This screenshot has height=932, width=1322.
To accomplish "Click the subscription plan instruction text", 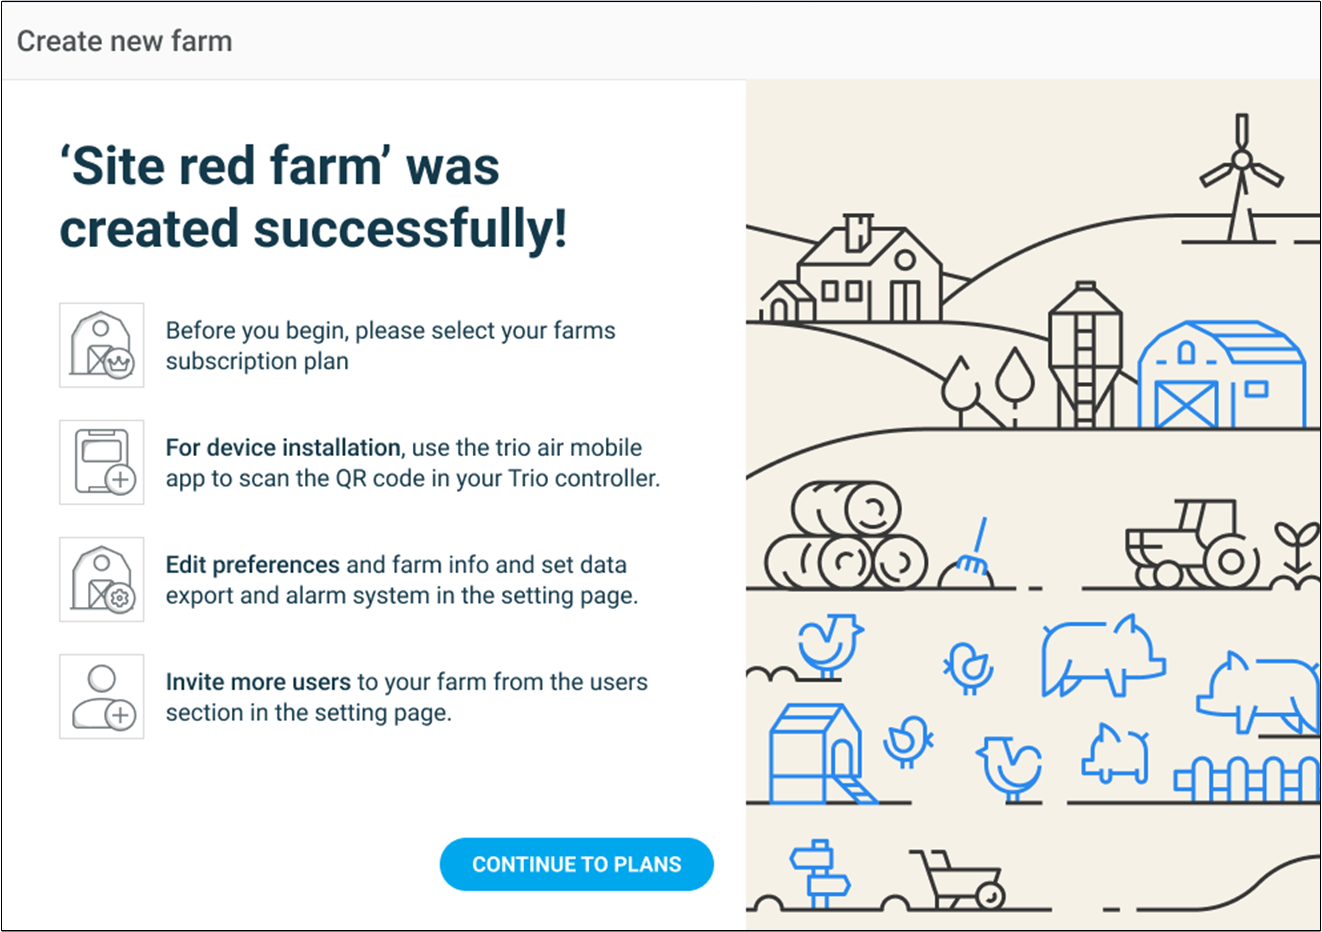I will [x=390, y=346].
